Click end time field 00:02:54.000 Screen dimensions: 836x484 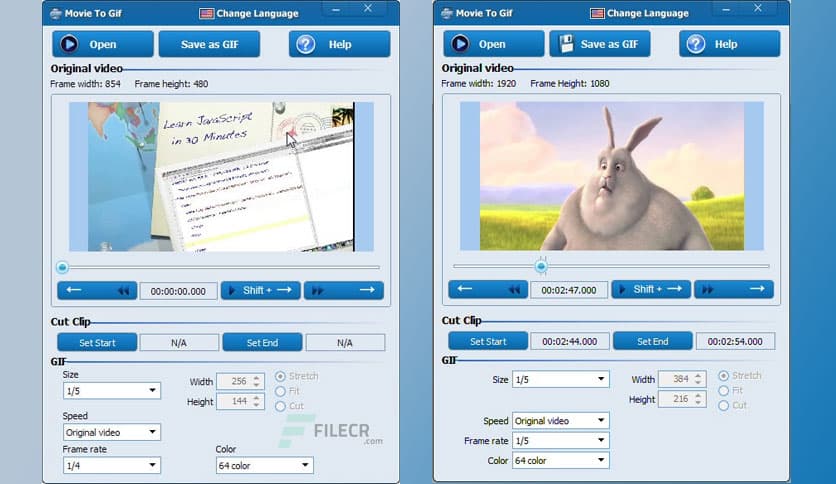(x=735, y=341)
